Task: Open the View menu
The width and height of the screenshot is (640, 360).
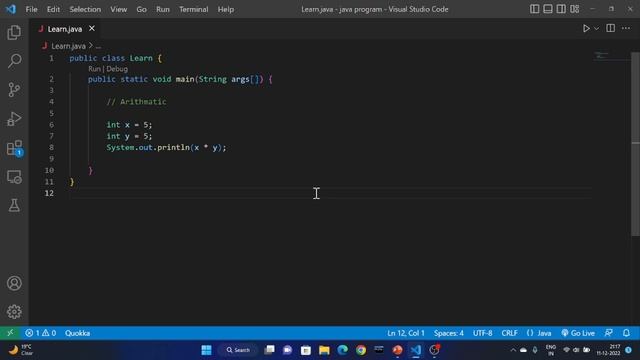Action: [x=118, y=9]
